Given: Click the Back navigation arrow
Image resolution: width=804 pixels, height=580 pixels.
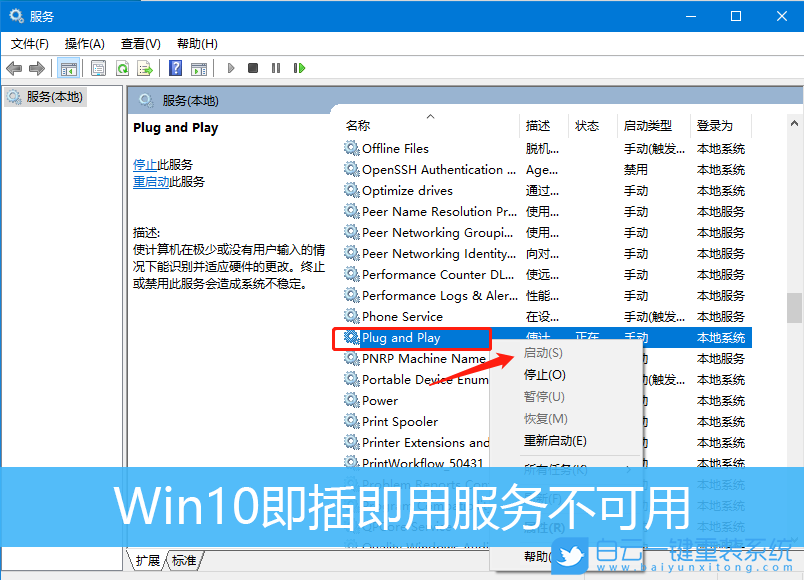Looking at the screenshot, I should pyautogui.click(x=14, y=68).
